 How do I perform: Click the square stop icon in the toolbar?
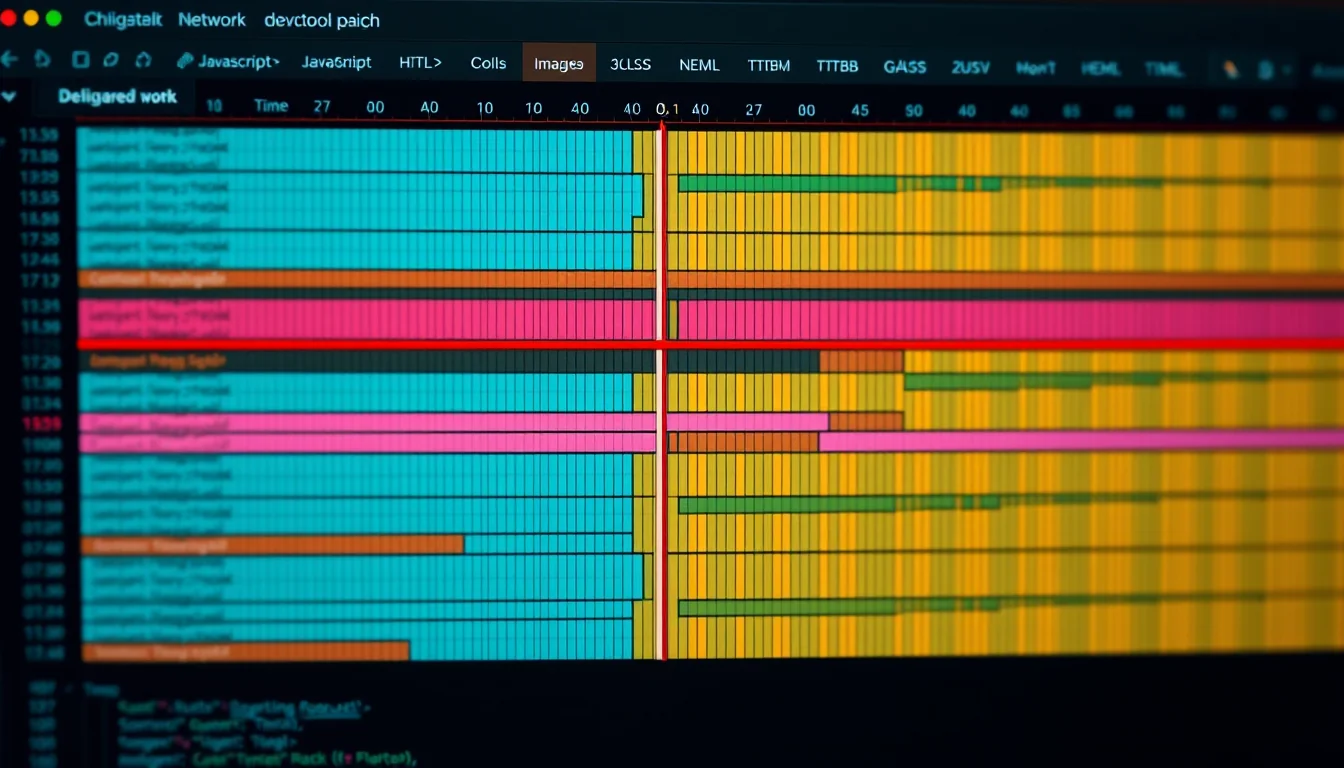click(80, 60)
